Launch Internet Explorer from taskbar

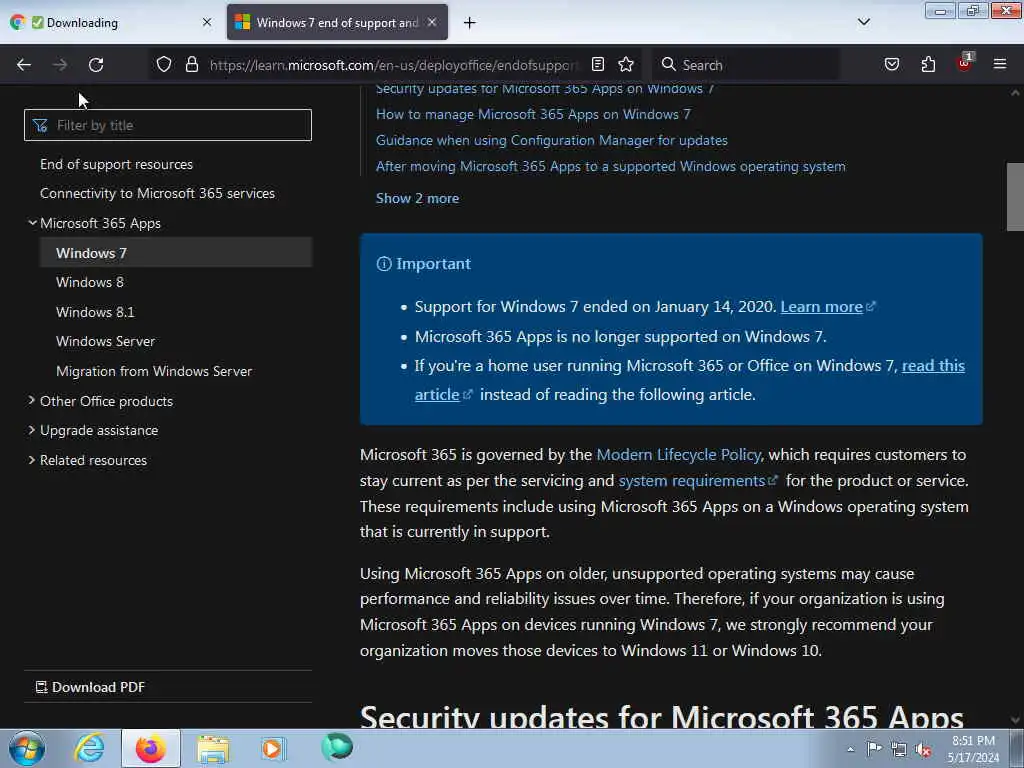click(89, 748)
